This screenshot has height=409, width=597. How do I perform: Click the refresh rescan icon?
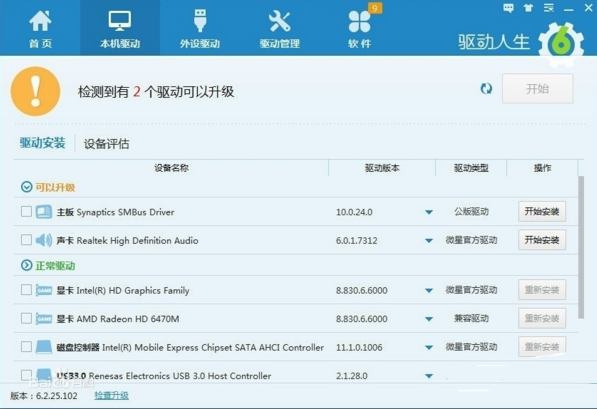tap(486, 88)
